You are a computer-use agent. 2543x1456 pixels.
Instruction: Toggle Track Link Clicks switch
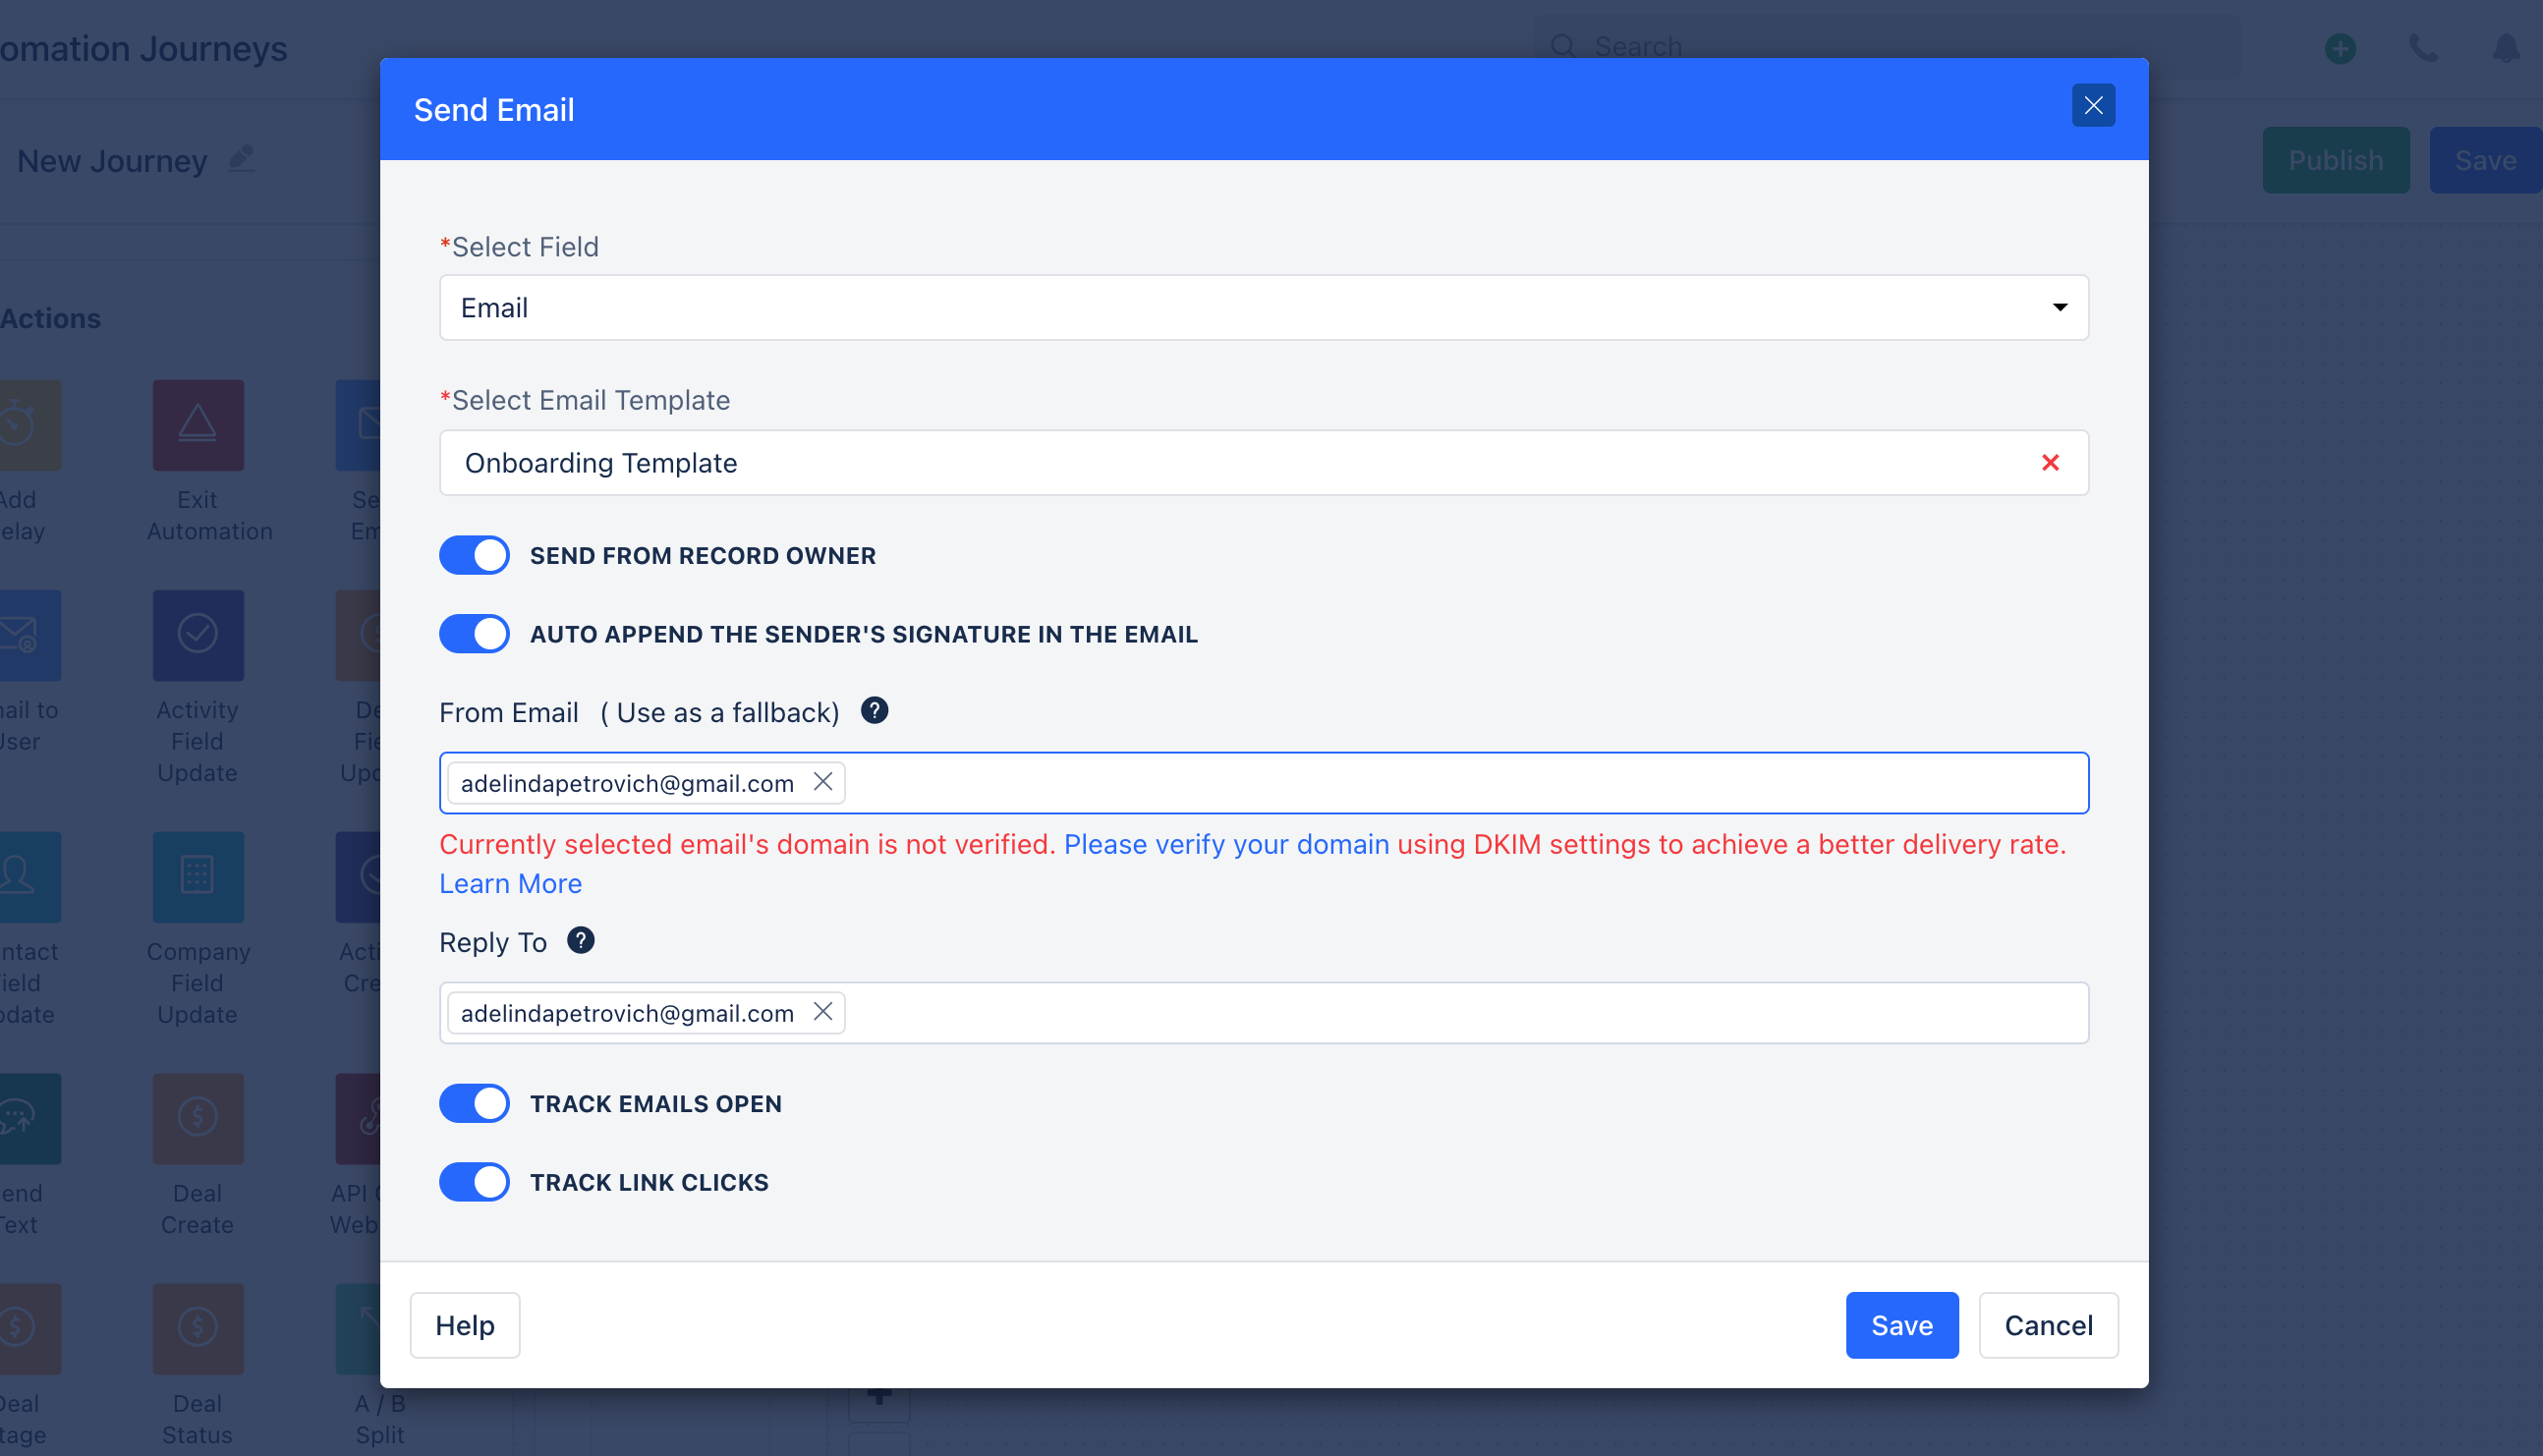pyautogui.click(x=474, y=1182)
